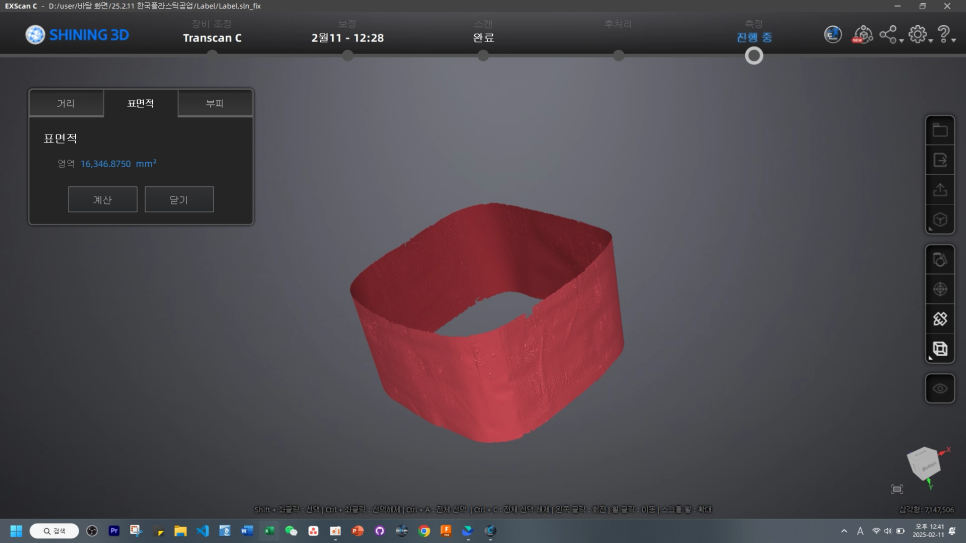Go to the 완료 scan step
Viewport: 966px width, 543px height.
pyautogui.click(x=483, y=38)
